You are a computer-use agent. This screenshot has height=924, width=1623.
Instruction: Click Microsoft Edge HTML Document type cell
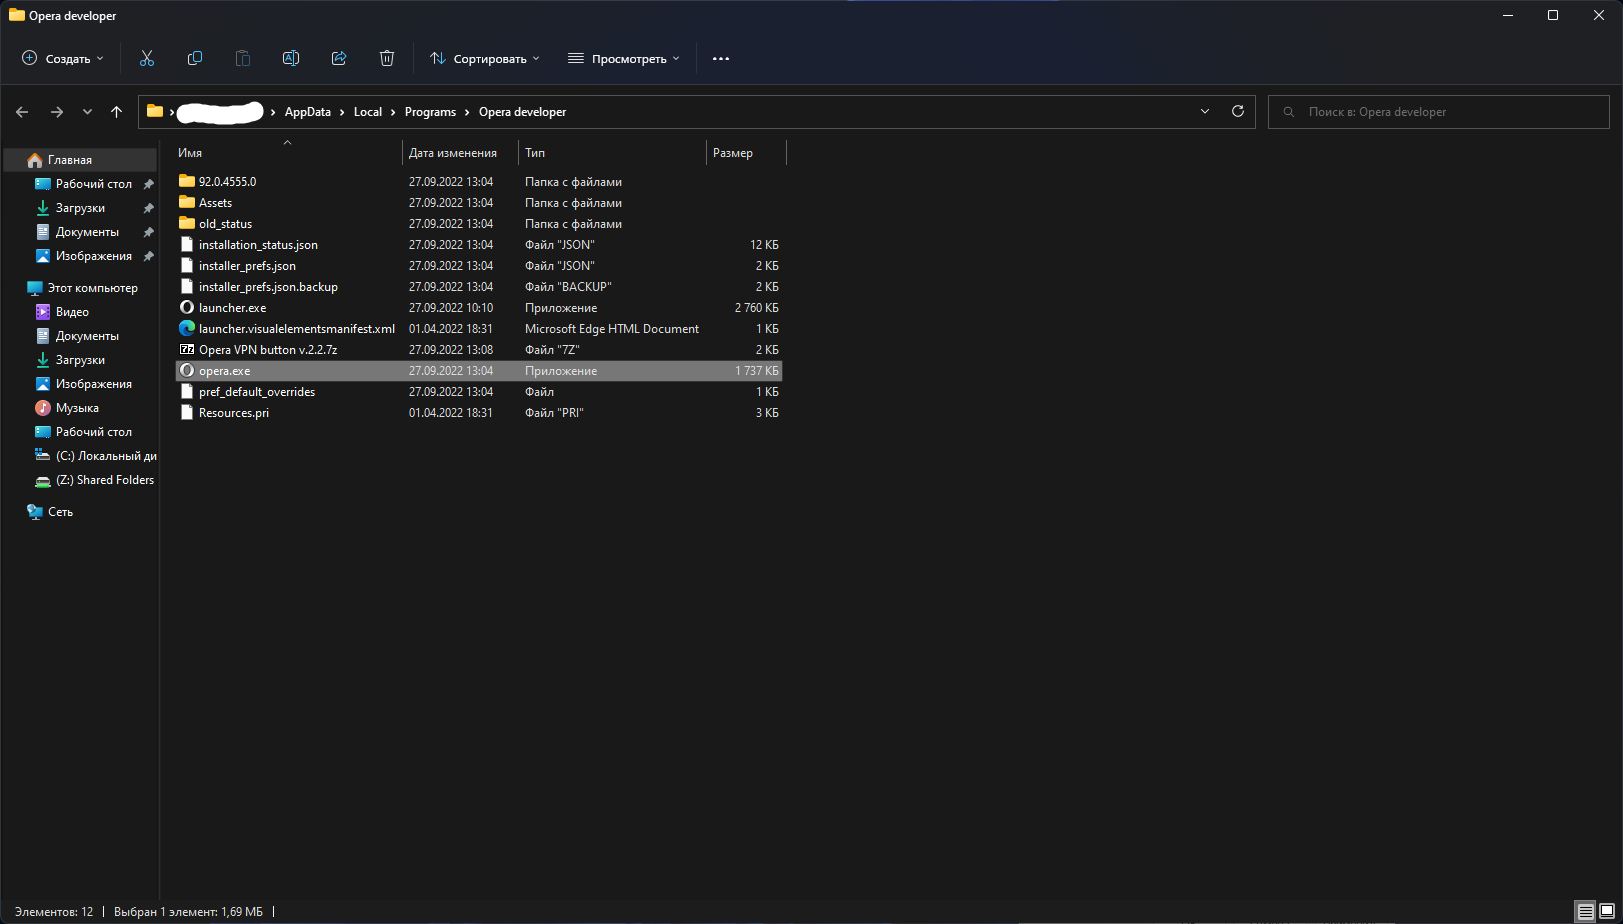click(x=612, y=329)
